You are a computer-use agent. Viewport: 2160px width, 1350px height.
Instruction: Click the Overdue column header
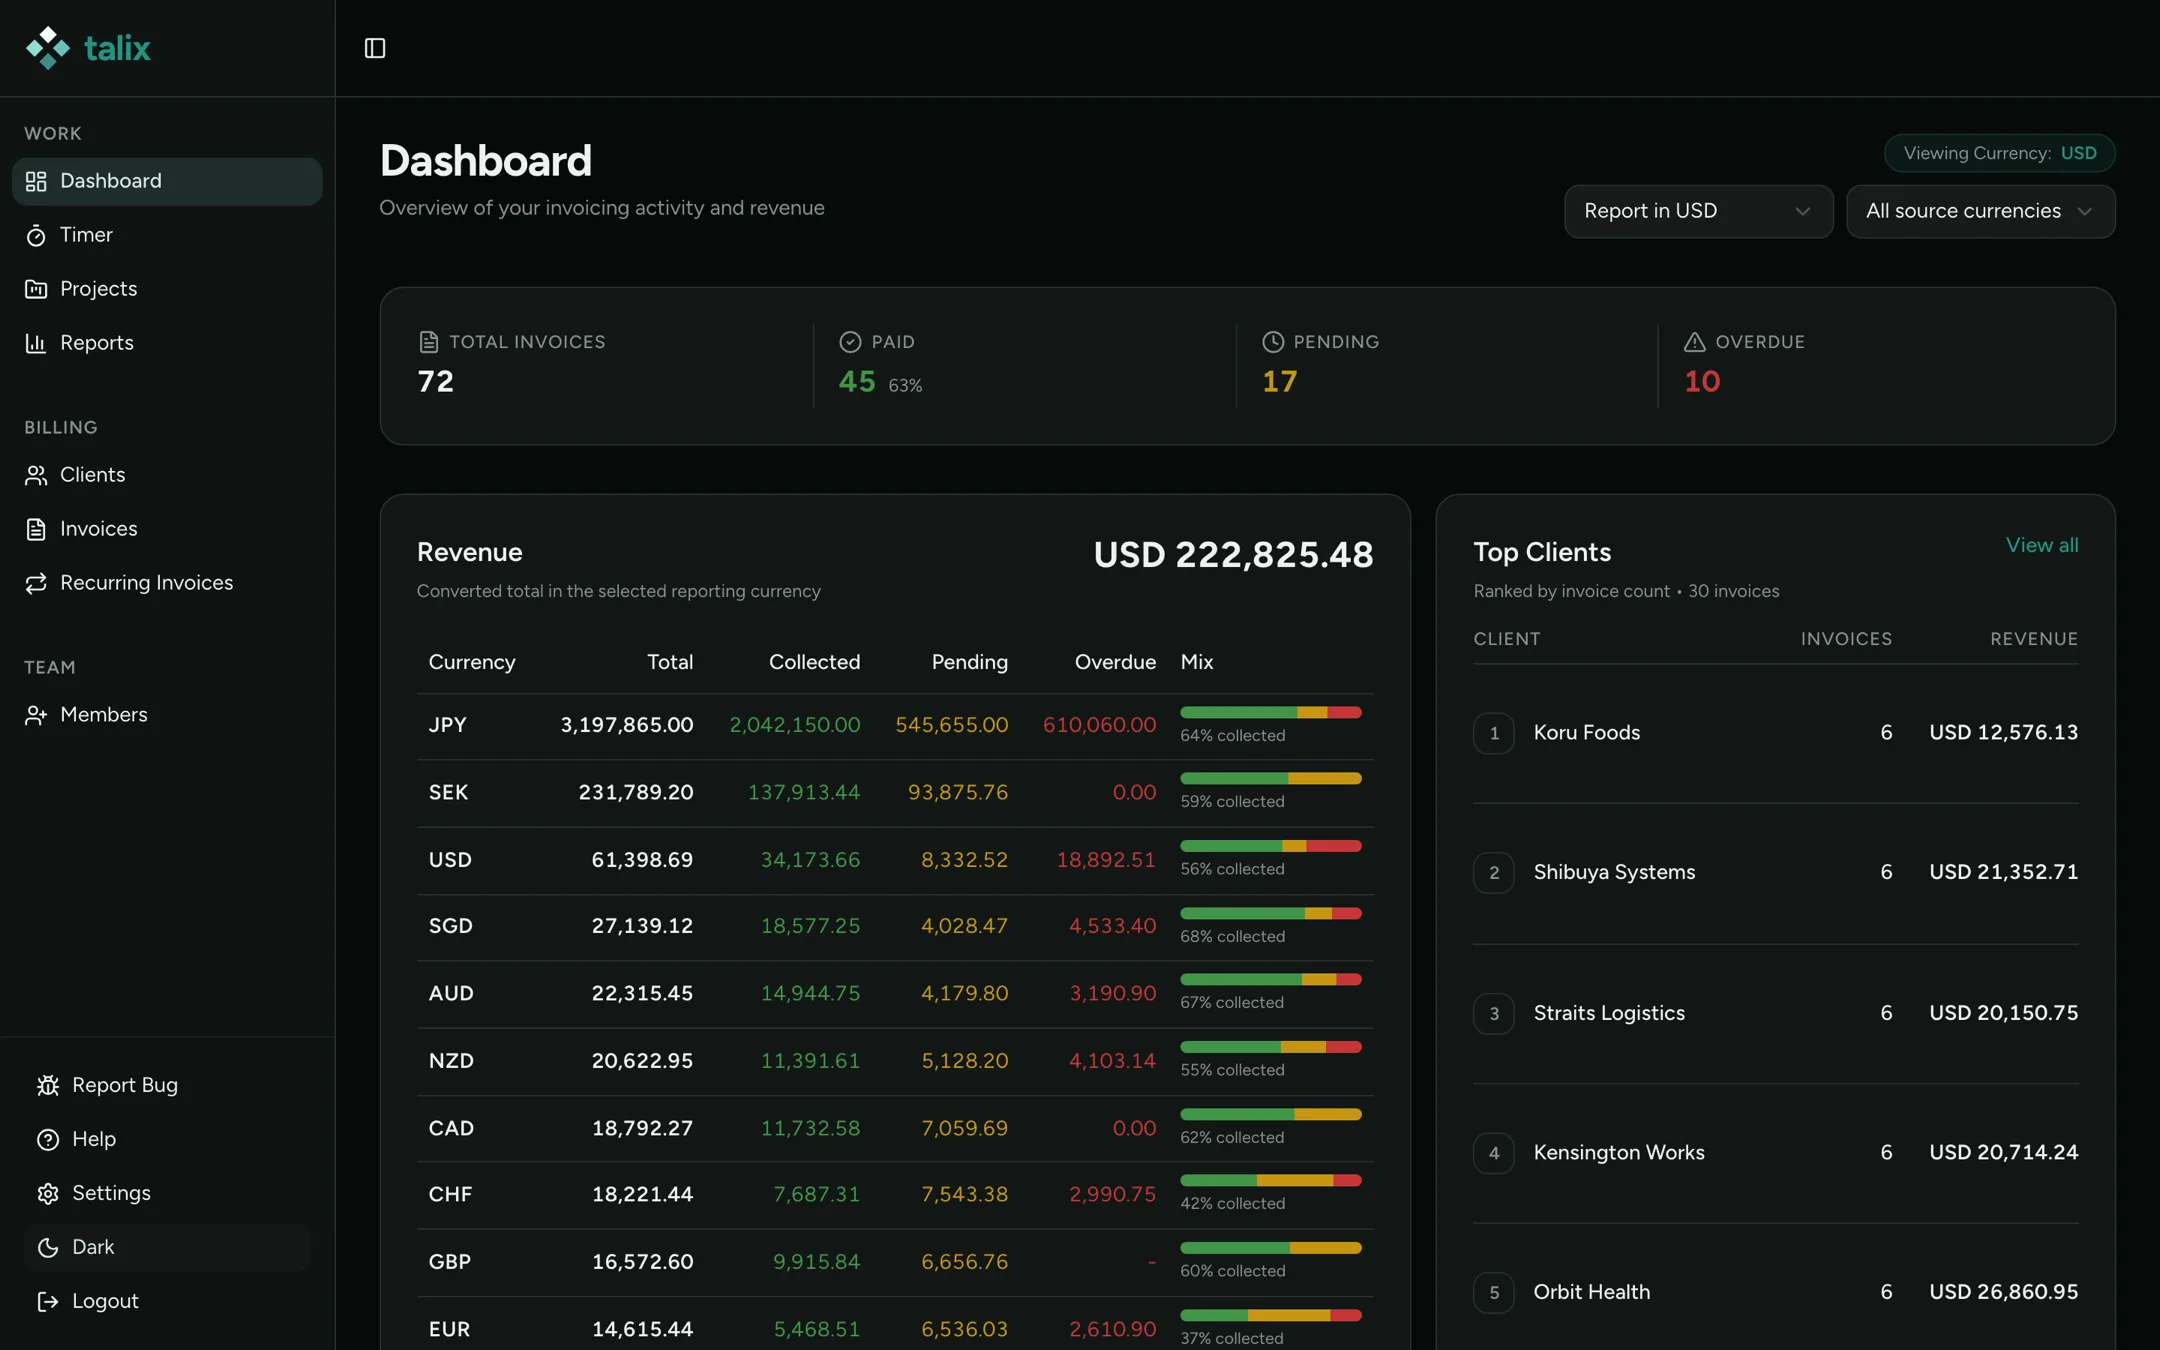pyautogui.click(x=1115, y=662)
